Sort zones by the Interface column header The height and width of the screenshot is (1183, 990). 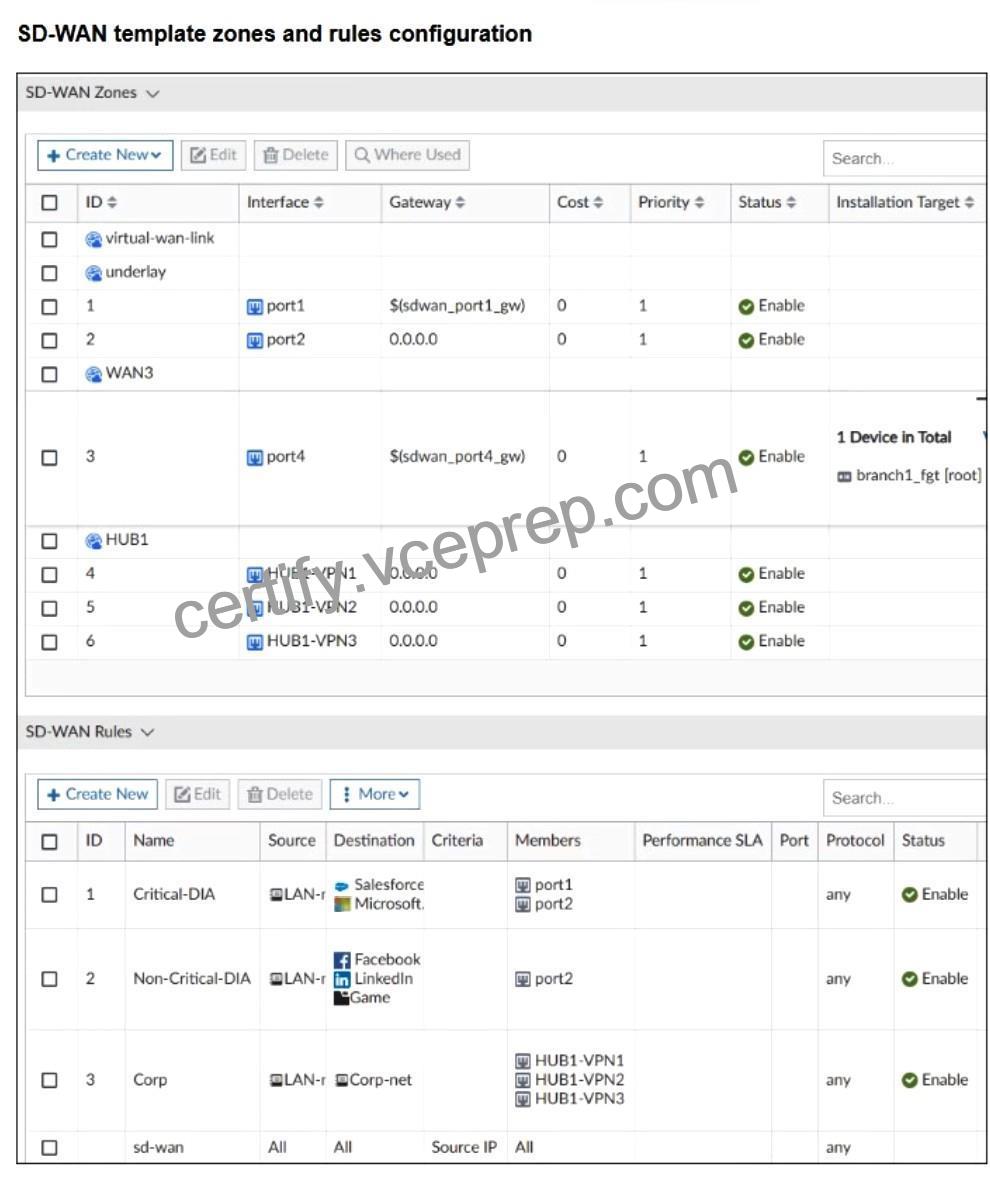[x=284, y=202]
